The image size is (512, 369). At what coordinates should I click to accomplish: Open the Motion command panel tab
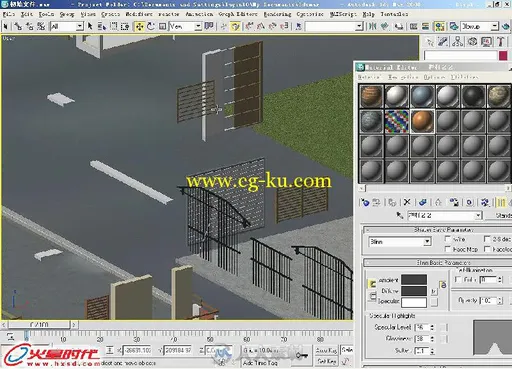pos(472,42)
